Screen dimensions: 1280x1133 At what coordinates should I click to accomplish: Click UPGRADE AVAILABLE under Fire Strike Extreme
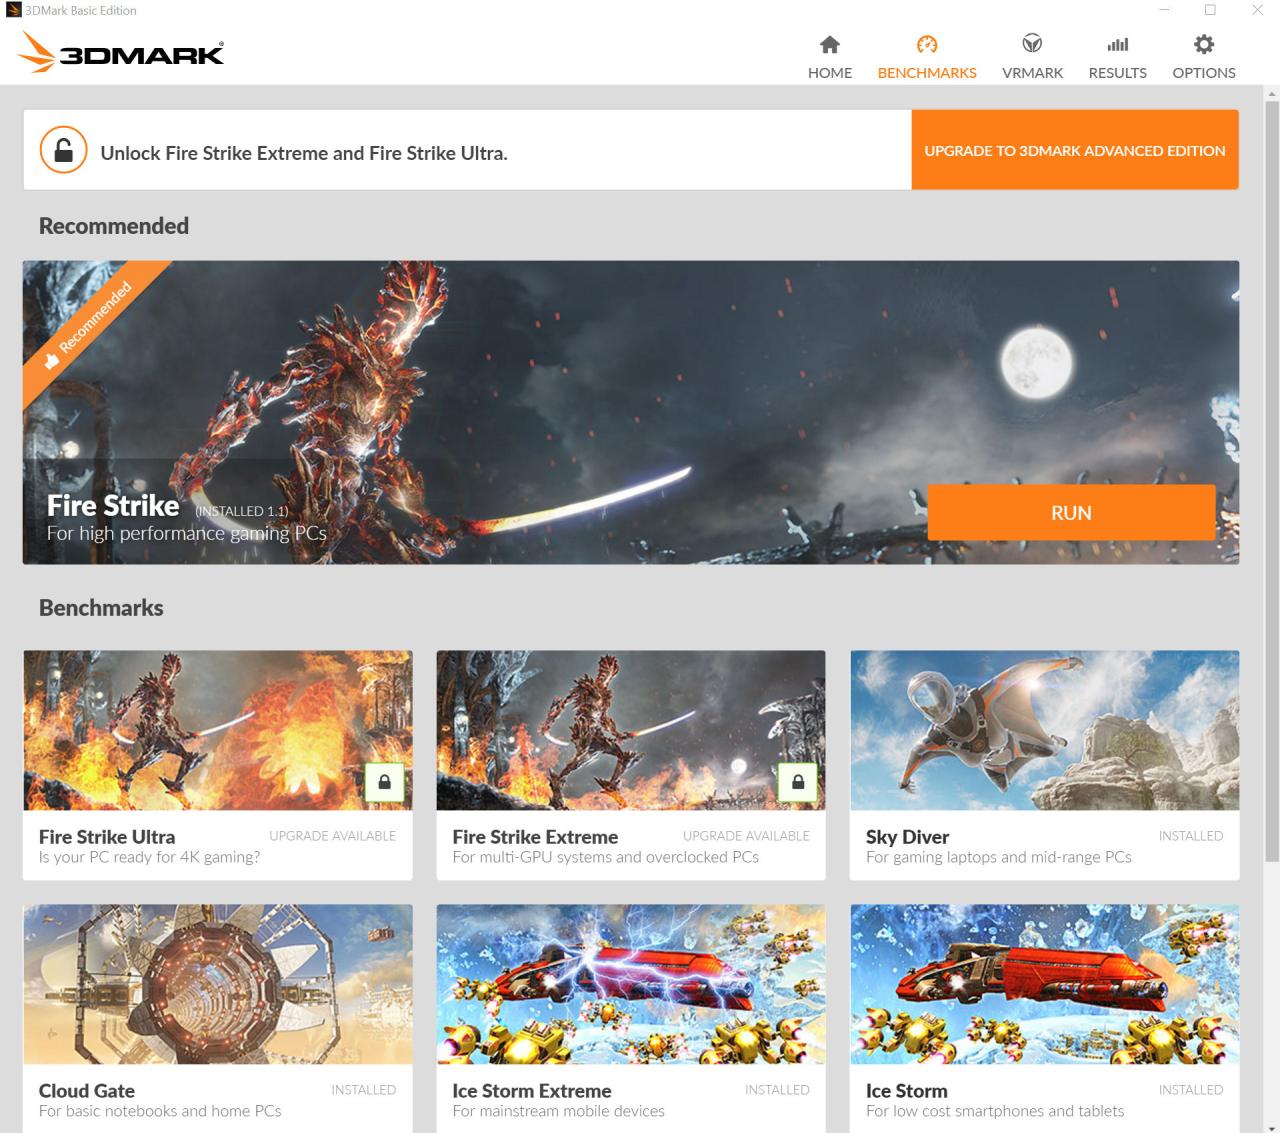[746, 836]
